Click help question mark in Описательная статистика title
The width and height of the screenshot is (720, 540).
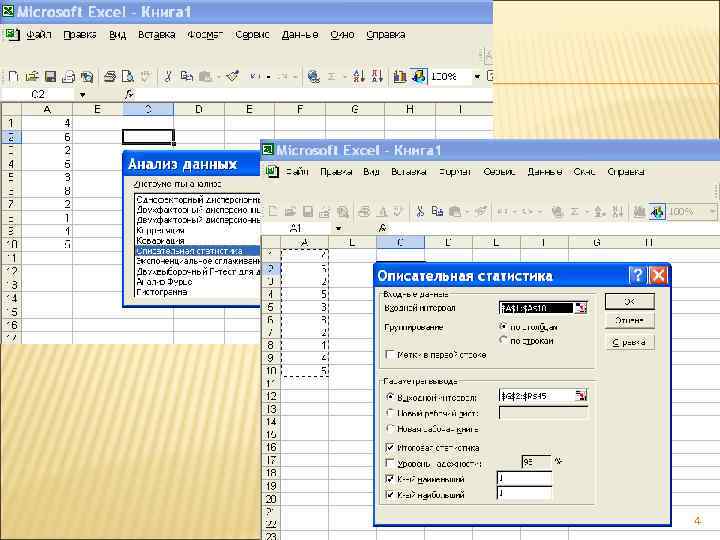click(x=638, y=275)
